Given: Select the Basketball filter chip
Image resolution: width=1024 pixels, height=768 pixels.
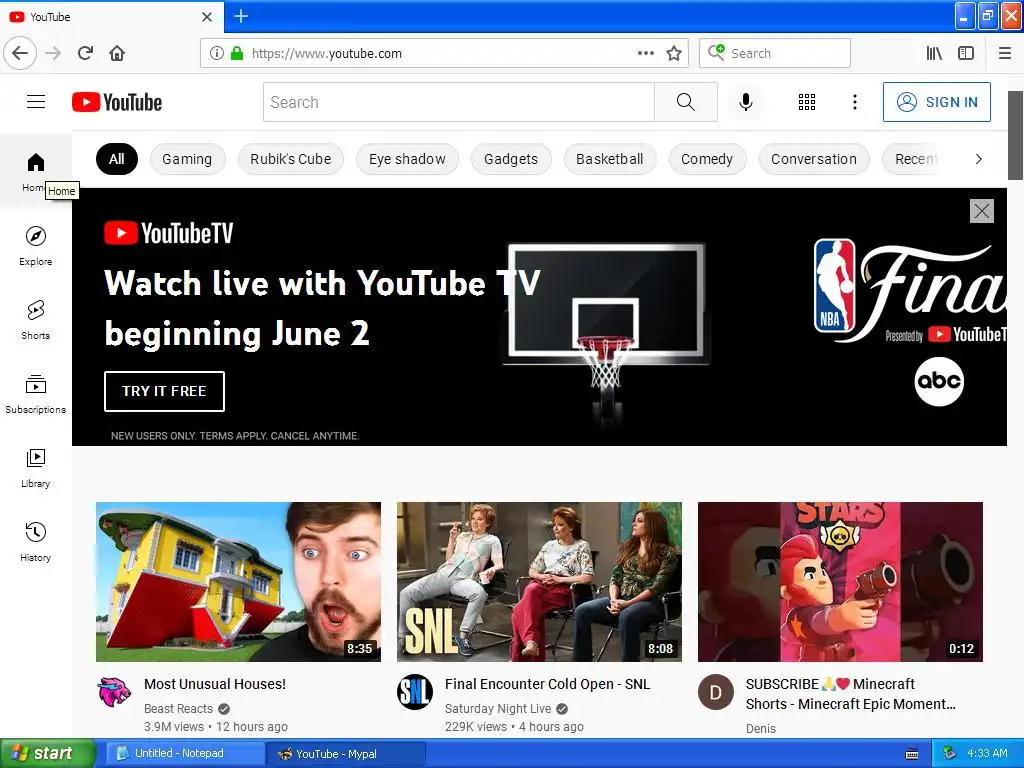Looking at the screenshot, I should tap(609, 159).
